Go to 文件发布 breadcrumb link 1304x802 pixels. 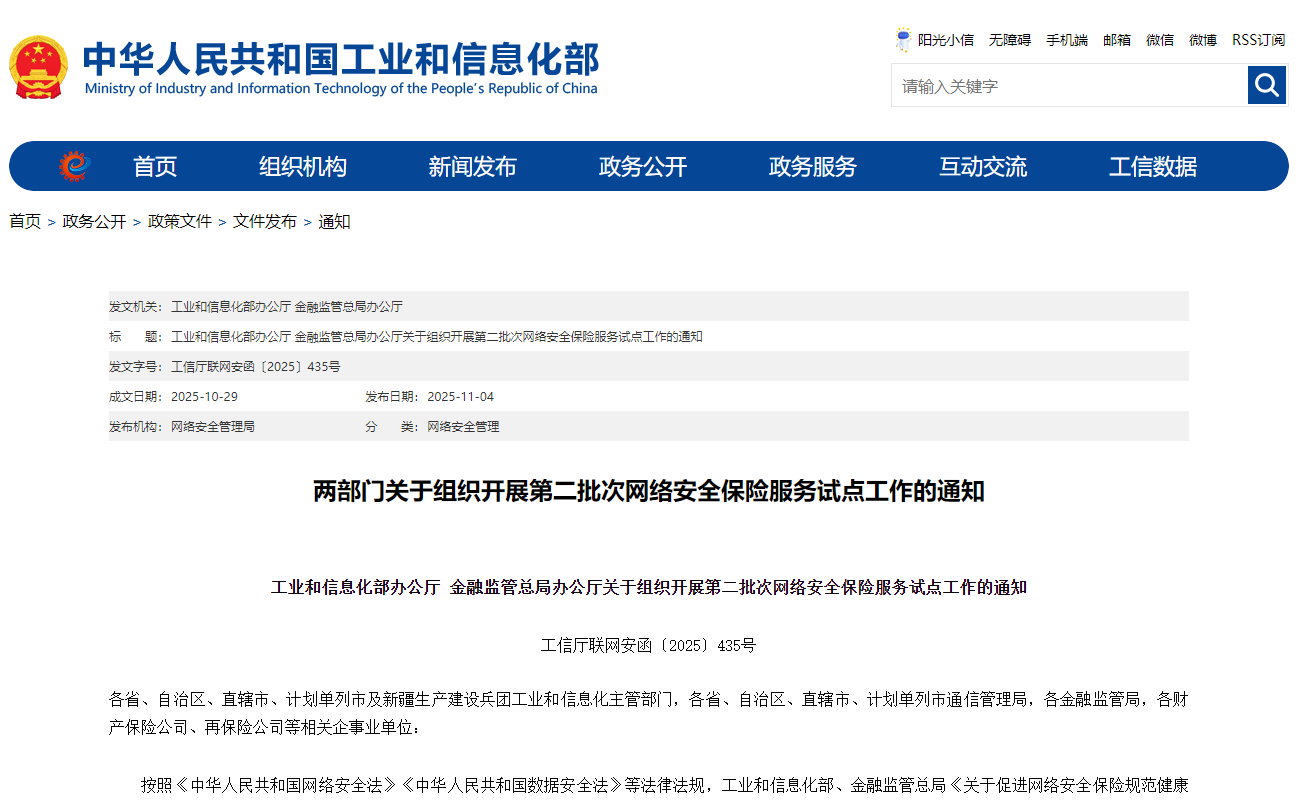(265, 222)
